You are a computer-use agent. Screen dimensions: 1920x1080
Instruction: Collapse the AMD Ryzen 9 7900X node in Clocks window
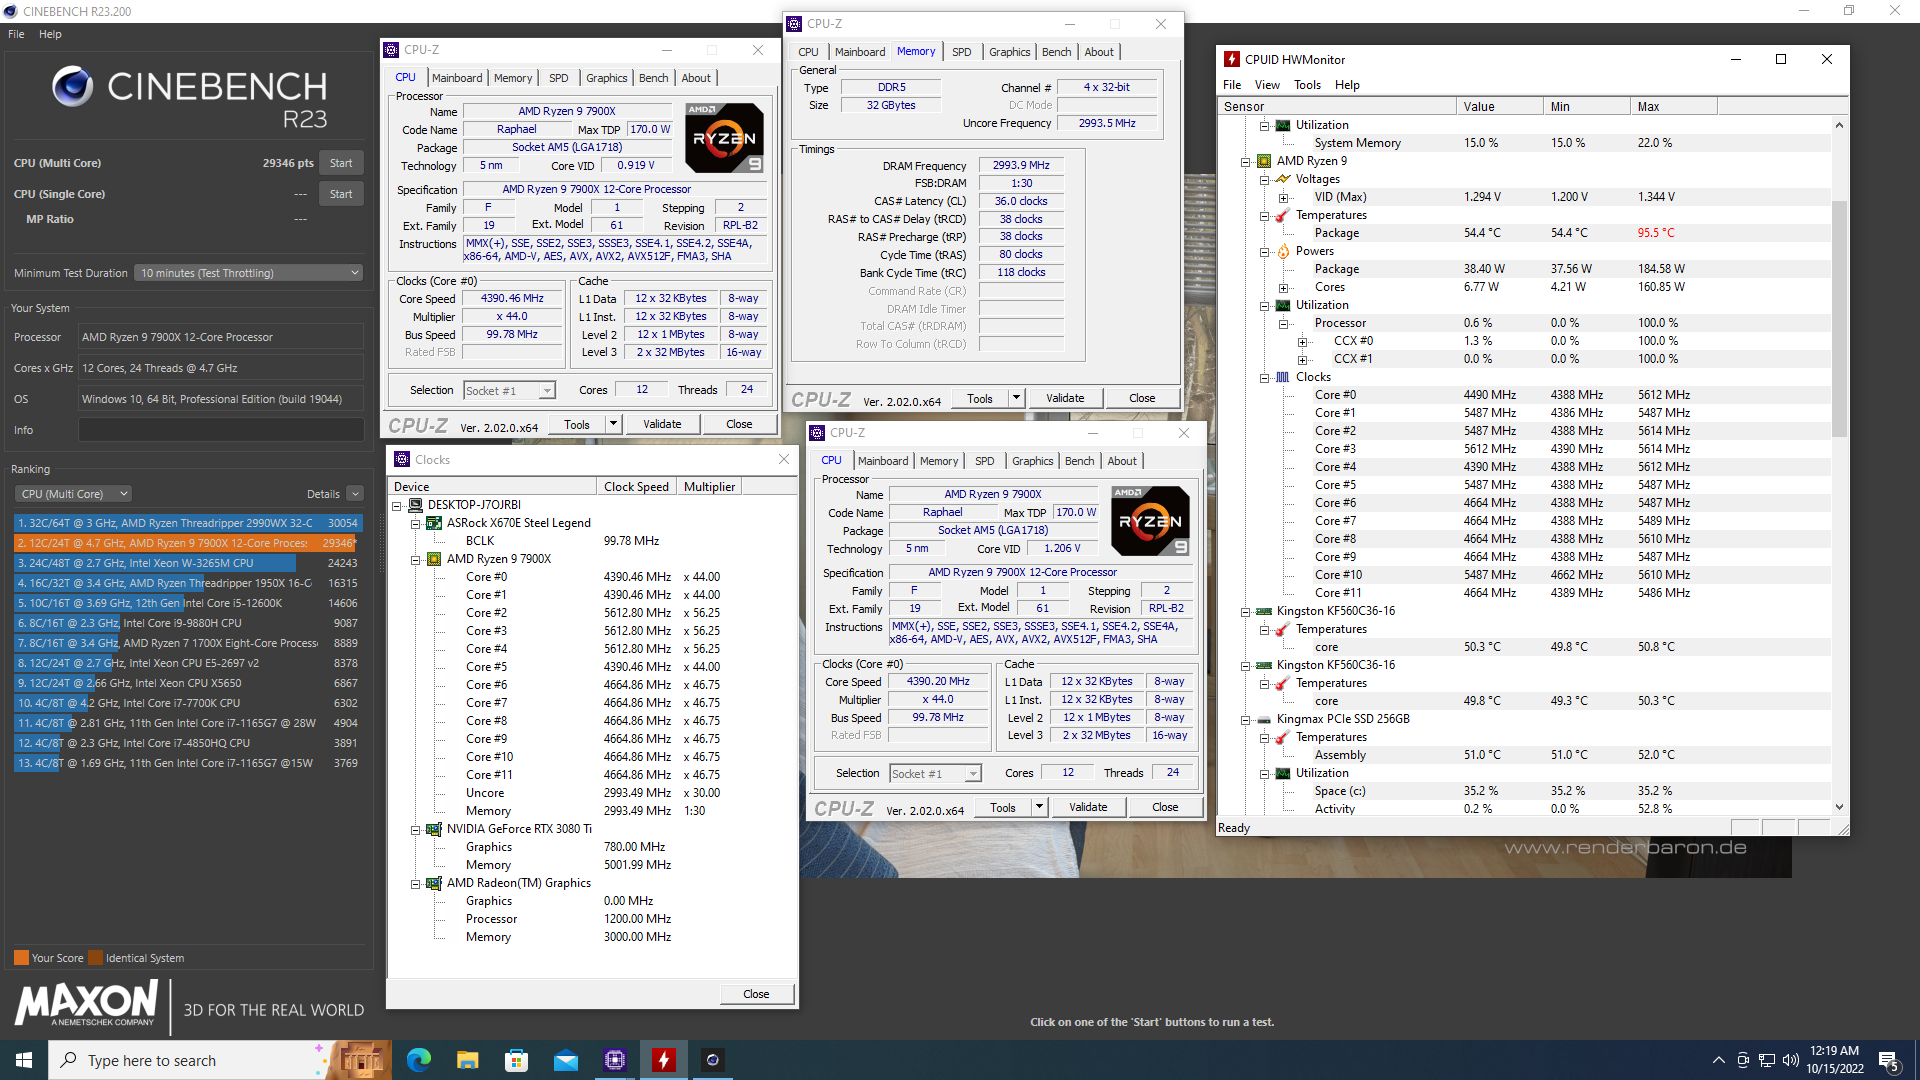[415, 559]
